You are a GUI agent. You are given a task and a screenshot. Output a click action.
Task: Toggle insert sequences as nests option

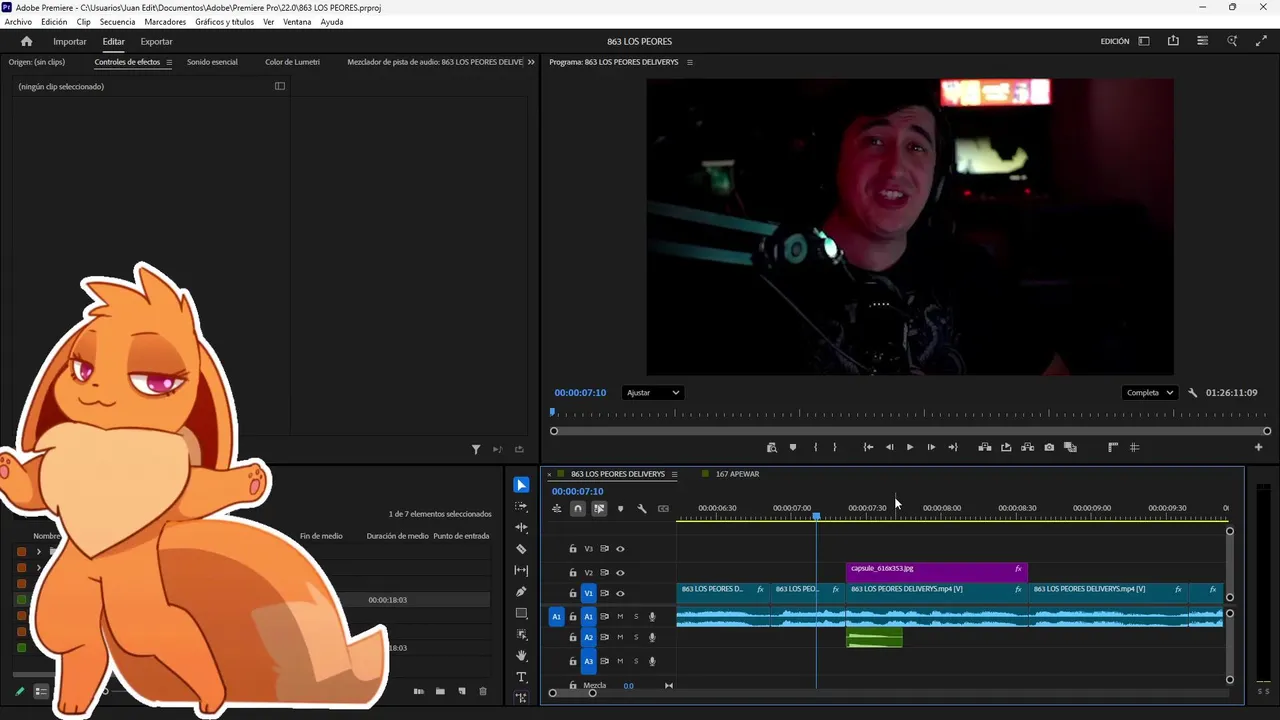(557, 508)
